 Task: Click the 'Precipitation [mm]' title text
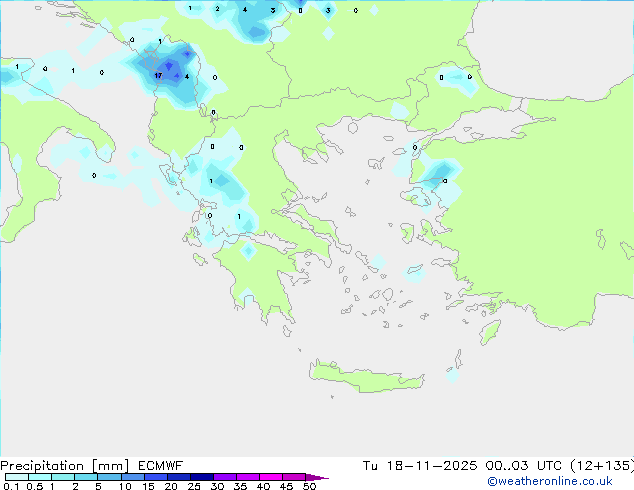click(65, 466)
